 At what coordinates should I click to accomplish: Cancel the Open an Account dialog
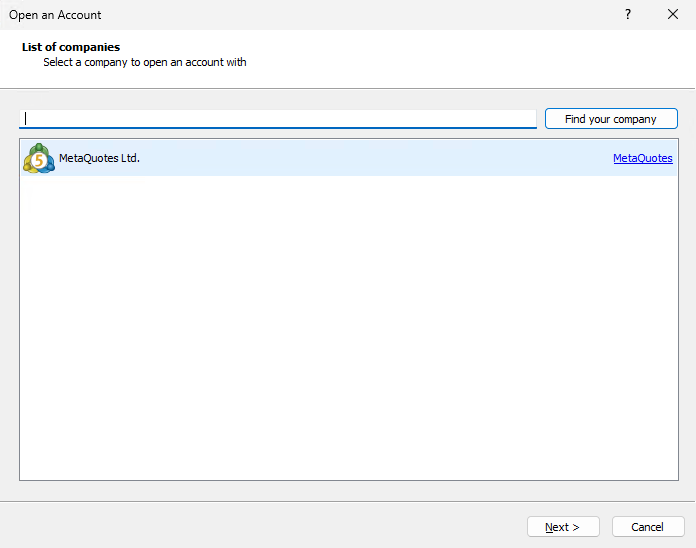(x=648, y=527)
